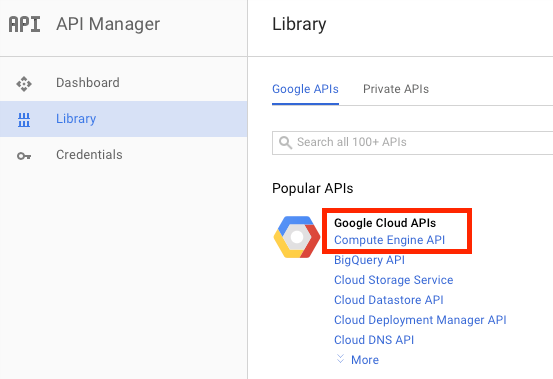Viewport: 553px width, 379px height.
Task: Open Dashboard in the sidebar
Action: point(123,83)
